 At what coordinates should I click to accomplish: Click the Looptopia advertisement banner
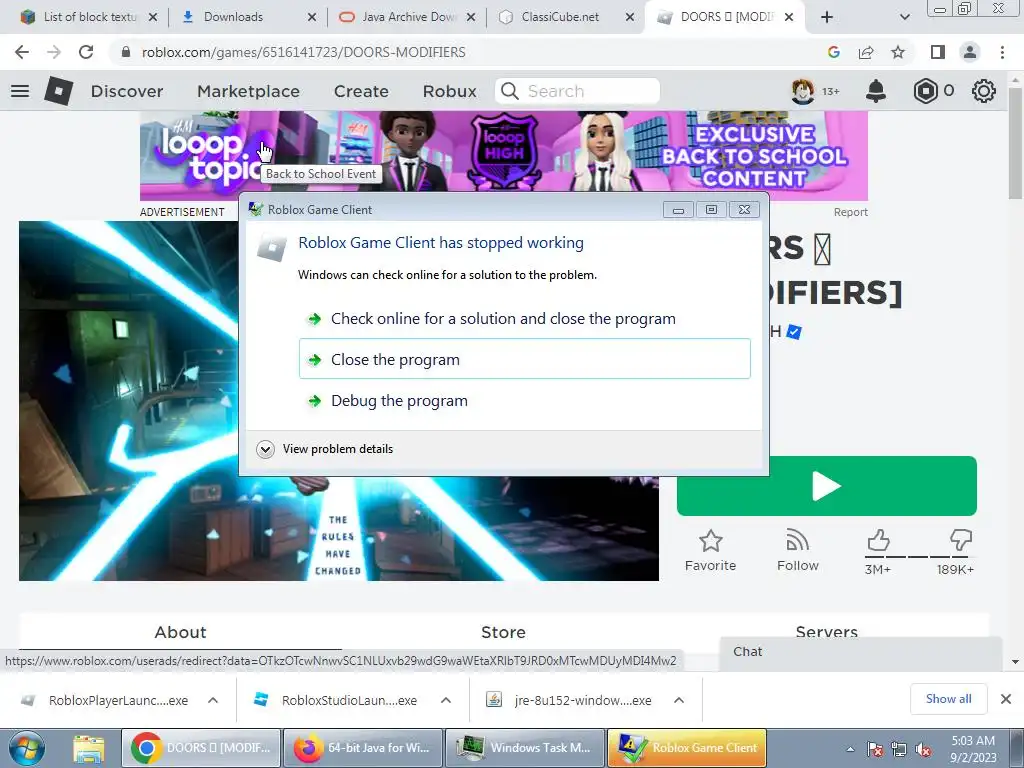pos(504,155)
